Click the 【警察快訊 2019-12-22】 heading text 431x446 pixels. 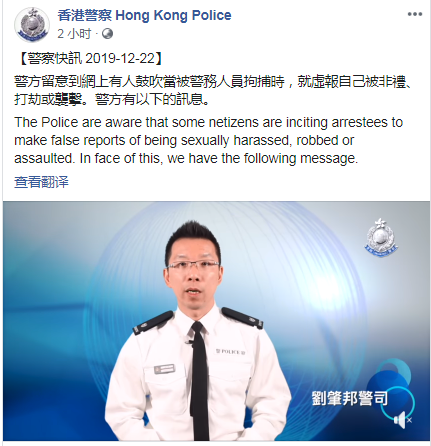89,59
